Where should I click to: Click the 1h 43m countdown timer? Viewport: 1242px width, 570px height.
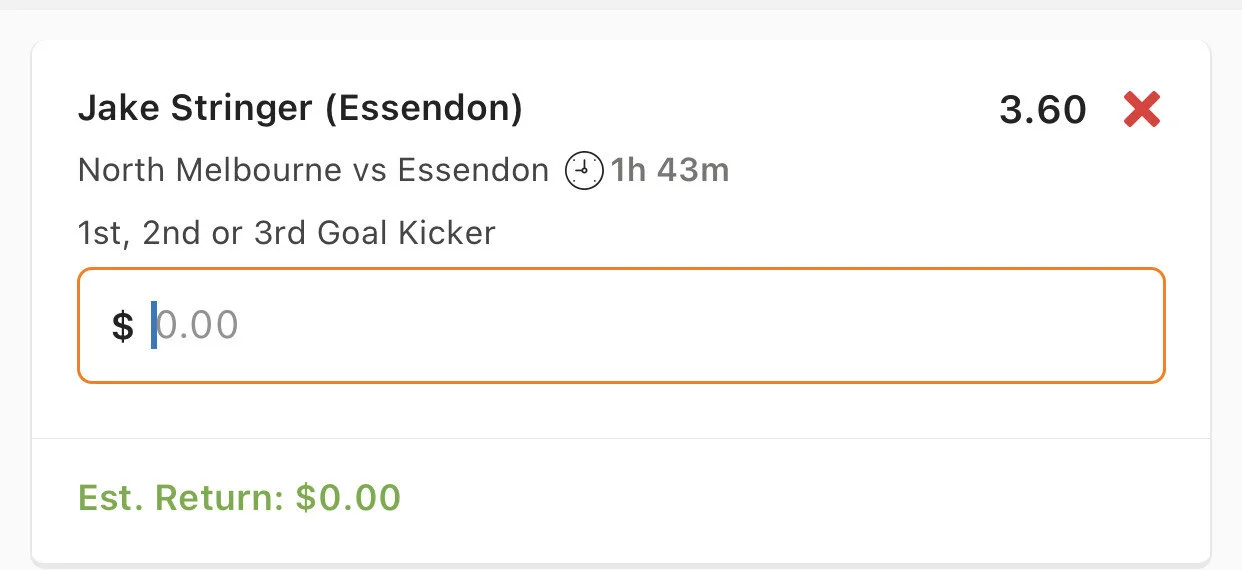tap(670, 171)
